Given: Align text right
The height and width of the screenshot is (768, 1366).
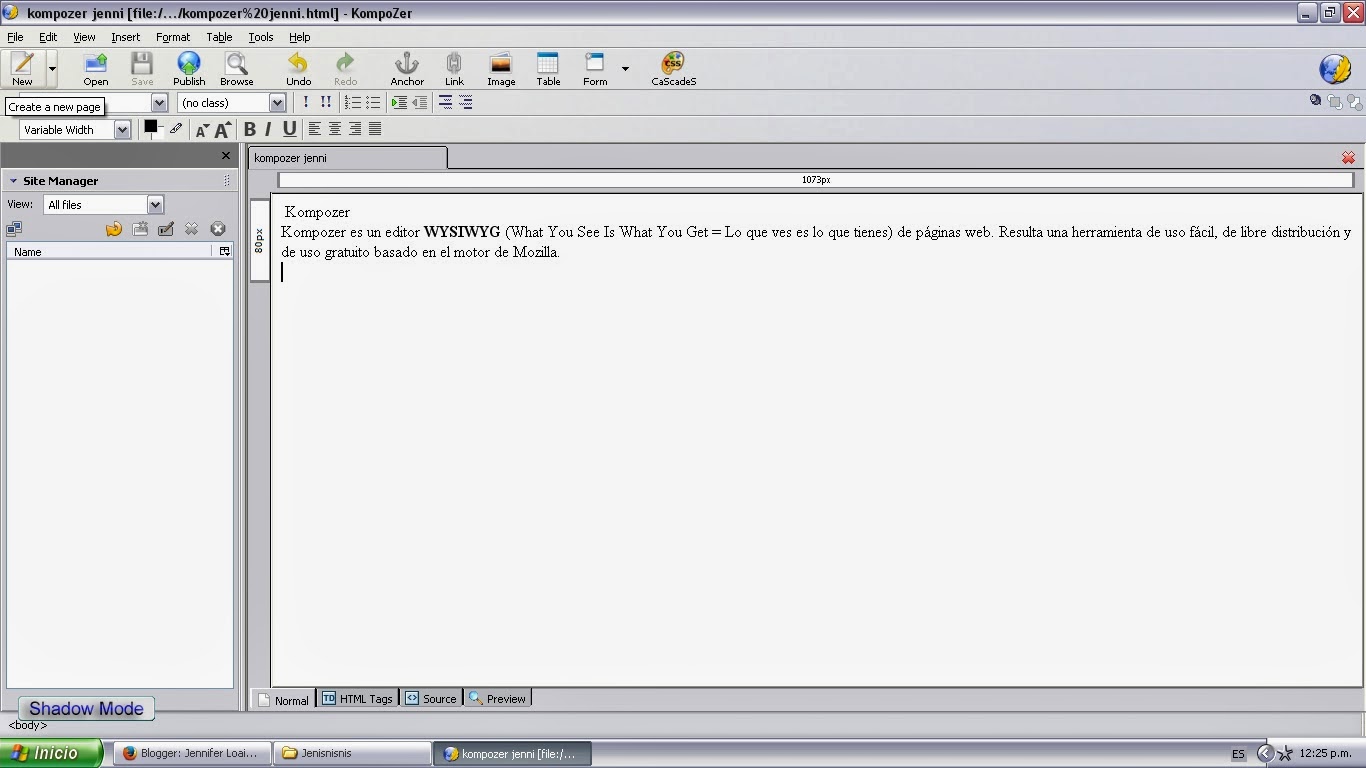Looking at the screenshot, I should 355,129.
